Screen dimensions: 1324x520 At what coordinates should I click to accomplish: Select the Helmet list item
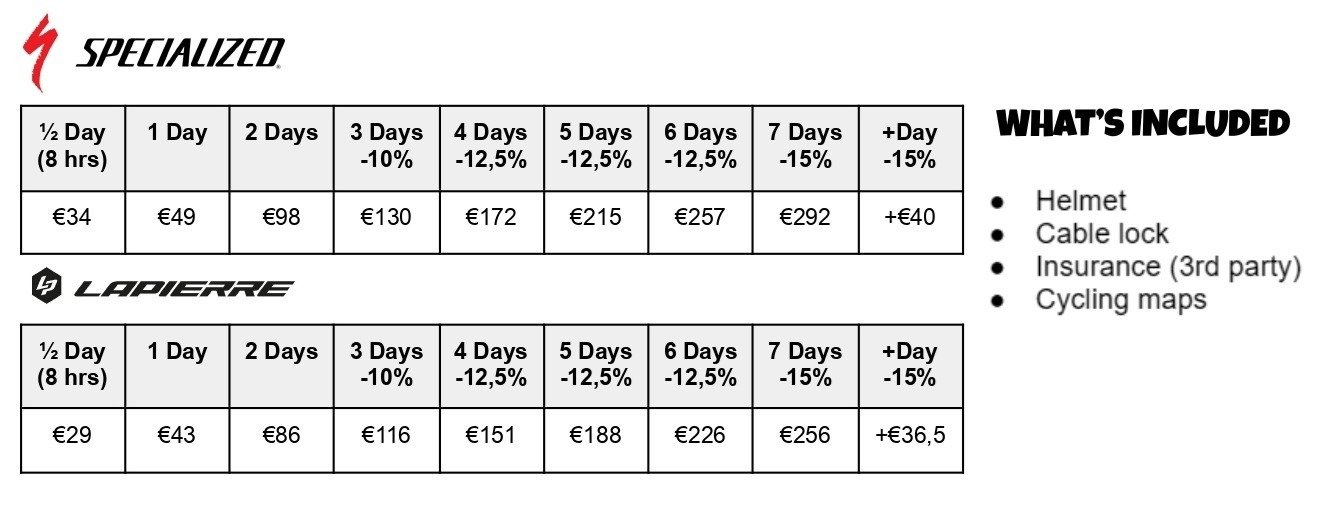pyautogui.click(x=1080, y=201)
